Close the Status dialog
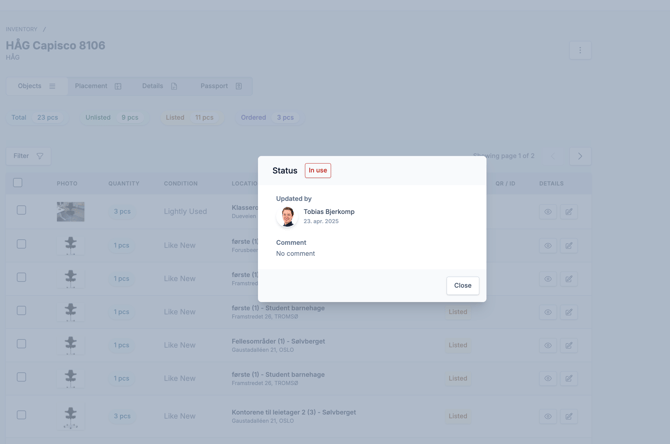 (x=463, y=285)
